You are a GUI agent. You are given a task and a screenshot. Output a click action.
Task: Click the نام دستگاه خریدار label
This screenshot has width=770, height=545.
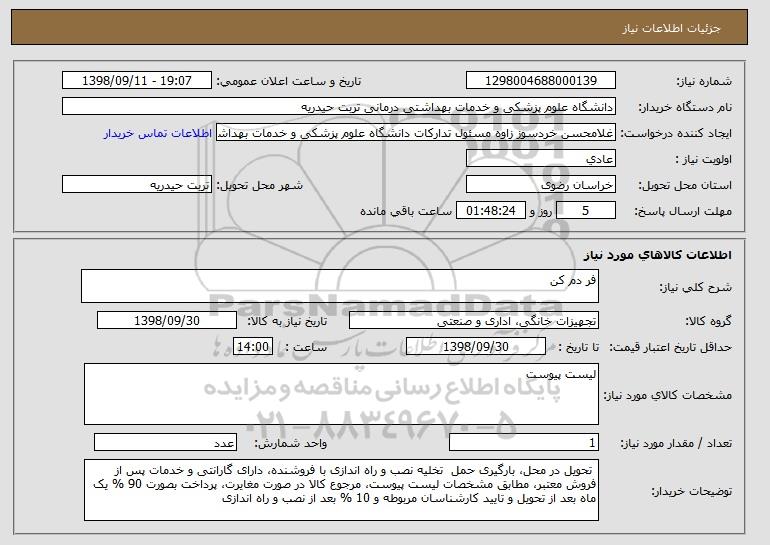point(685,107)
